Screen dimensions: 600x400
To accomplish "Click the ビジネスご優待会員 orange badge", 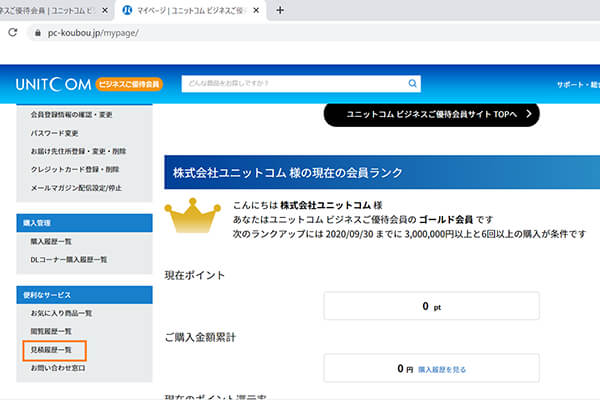I will (x=129, y=84).
